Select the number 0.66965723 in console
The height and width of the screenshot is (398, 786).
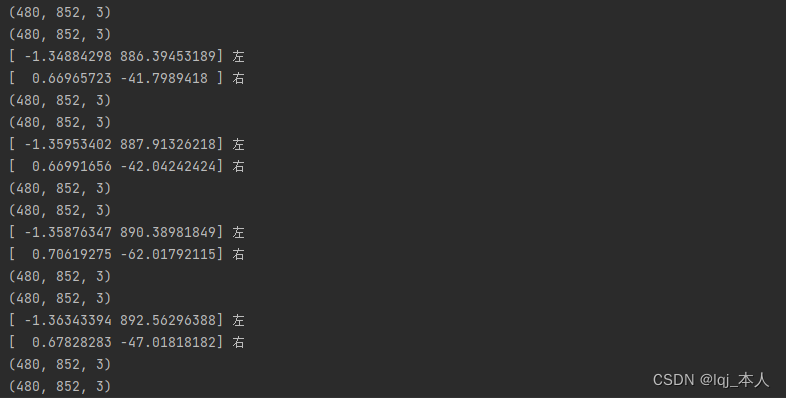tap(72, 78)
